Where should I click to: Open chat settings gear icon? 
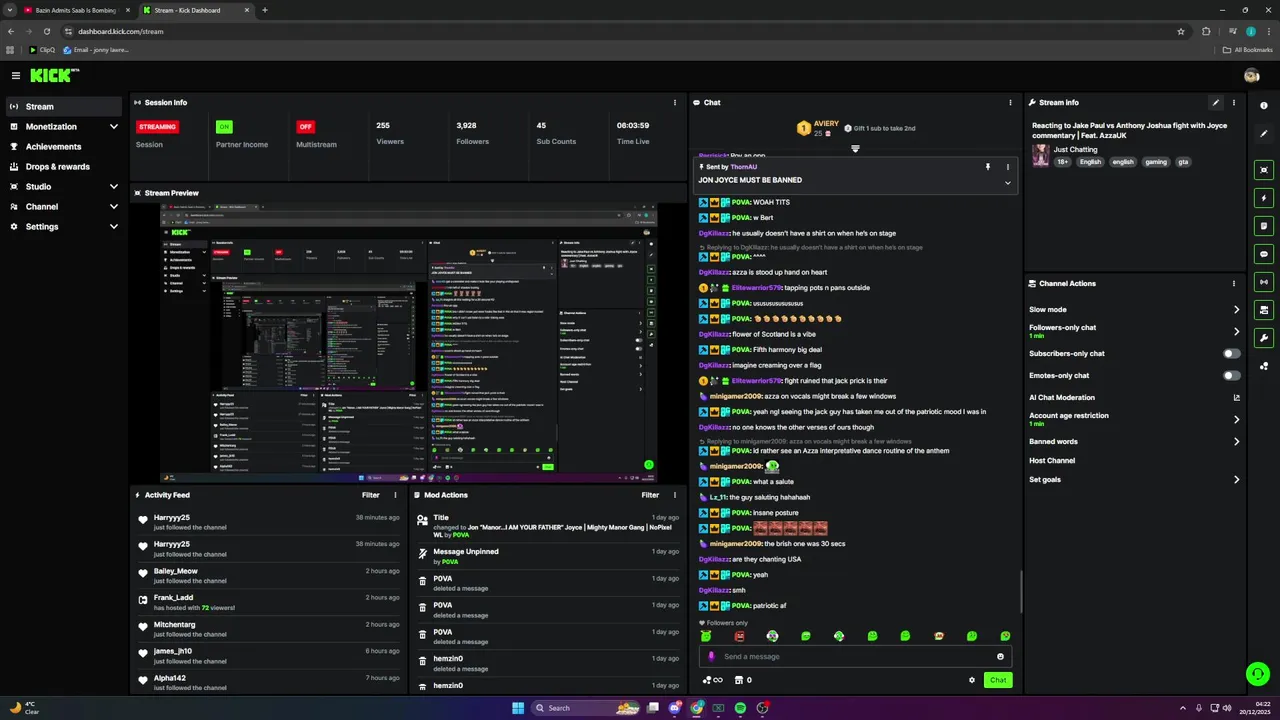(972, 680)
